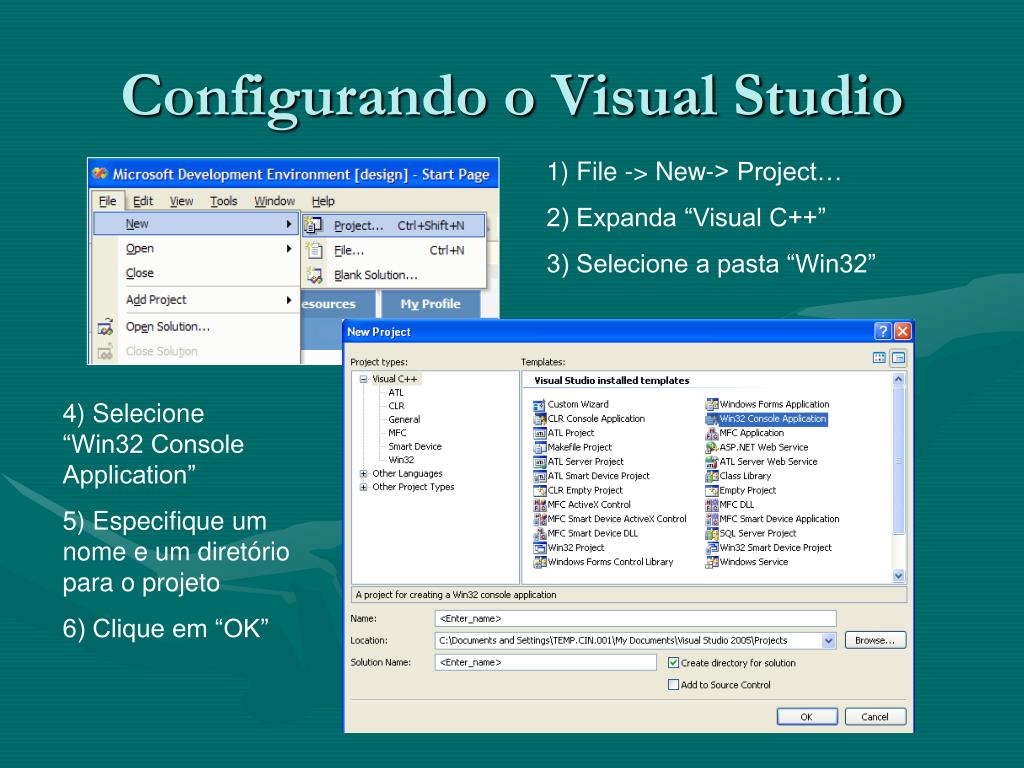Select MFC Smart Device ActiveX Control
The width and height of the screenshot is (1024, 768).
(611, 519)
